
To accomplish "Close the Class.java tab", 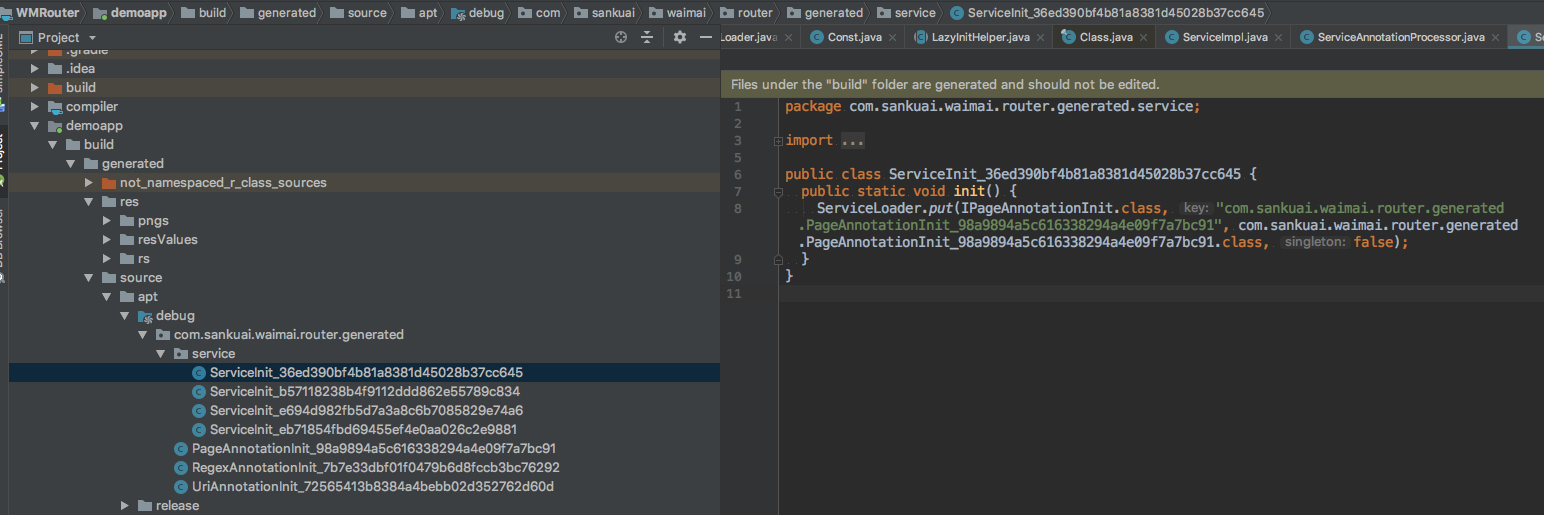I will 1145,37.
